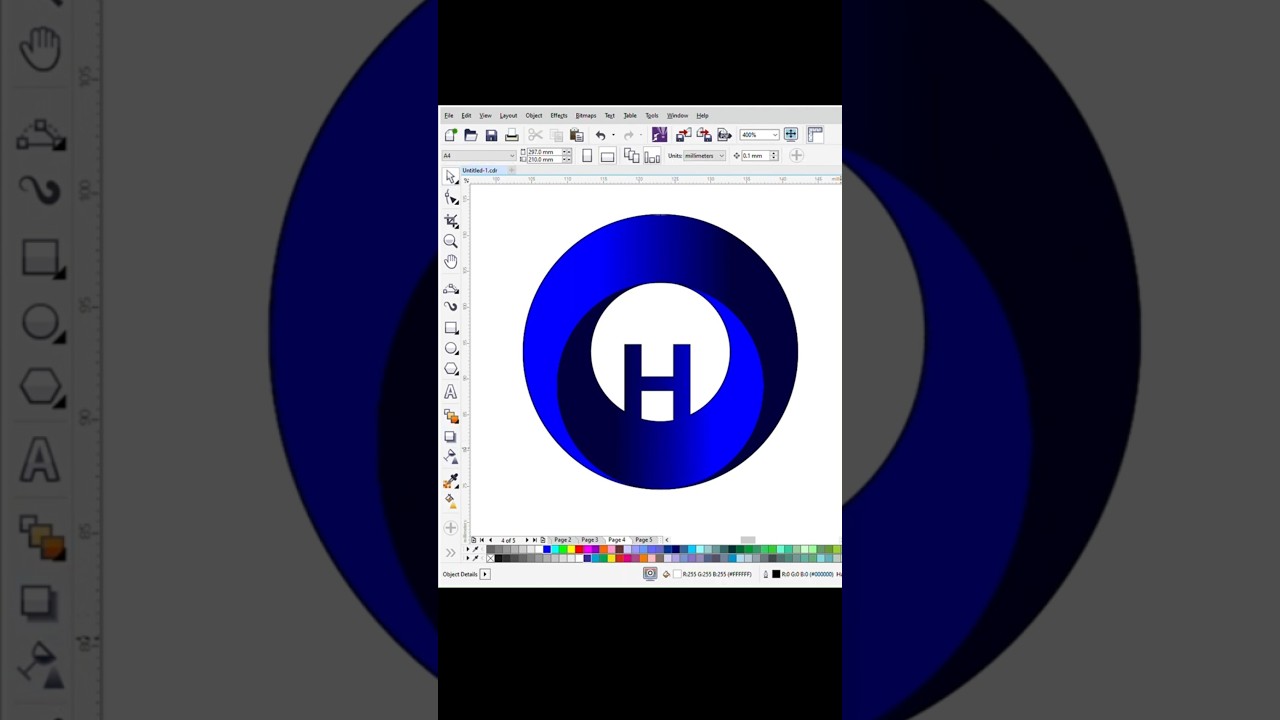Undo the last action
Image resolution: width=1280 pixels, height=720 pixels.
click(x=600, y=135)
